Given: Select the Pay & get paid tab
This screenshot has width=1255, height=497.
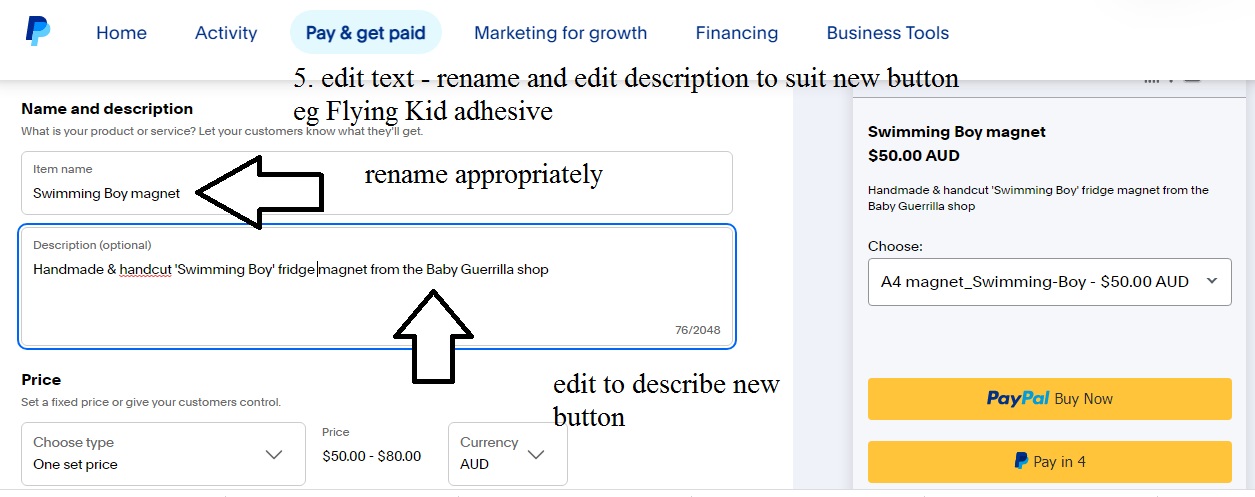Looking at the screenshot, I should pyautogui.click(x=366, y=33).
